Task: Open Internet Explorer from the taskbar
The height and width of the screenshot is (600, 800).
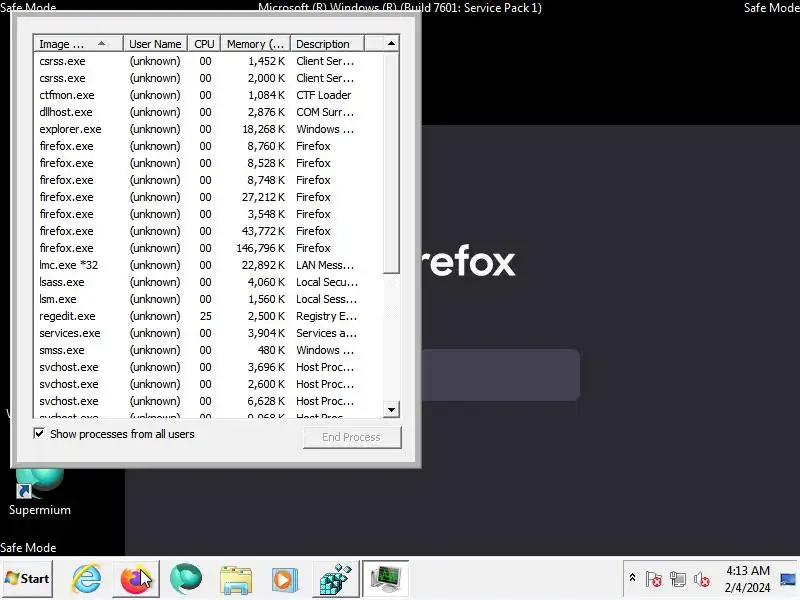Action: coord(86,579)
